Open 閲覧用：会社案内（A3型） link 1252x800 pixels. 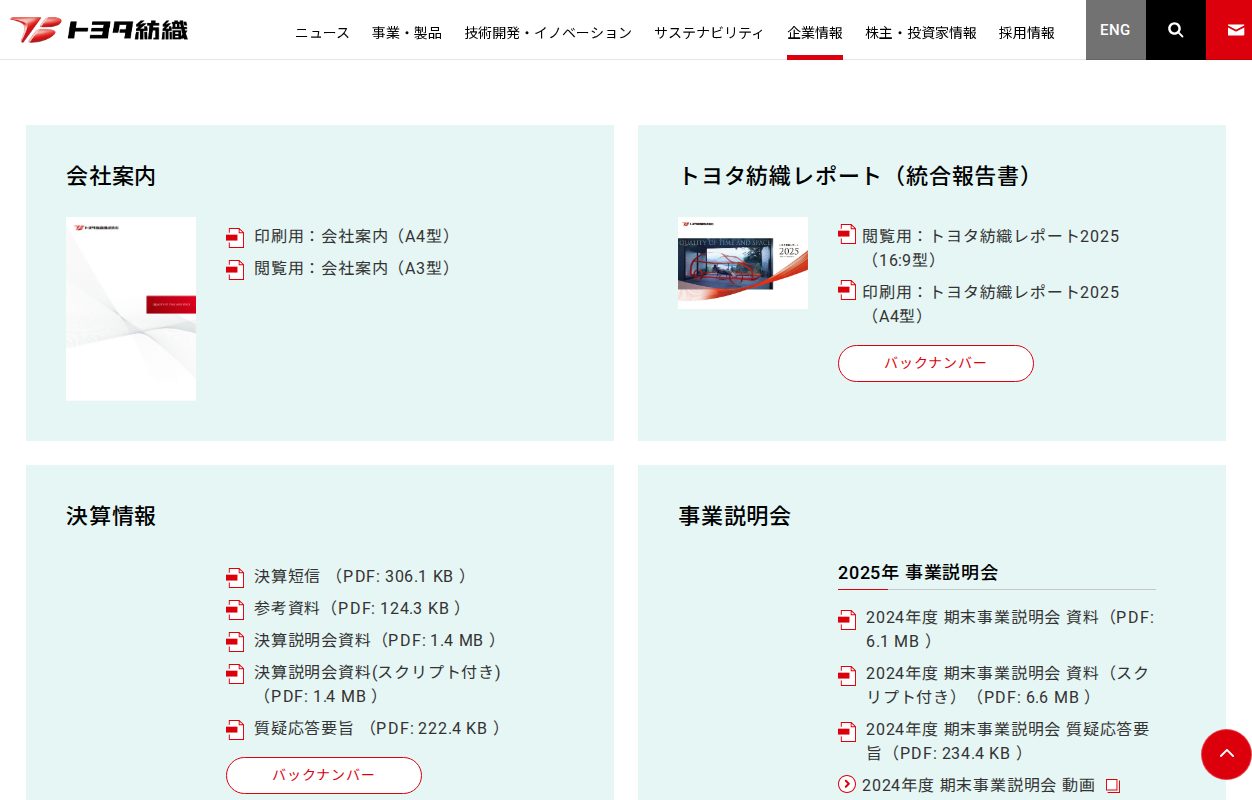[x=355, y=269]
